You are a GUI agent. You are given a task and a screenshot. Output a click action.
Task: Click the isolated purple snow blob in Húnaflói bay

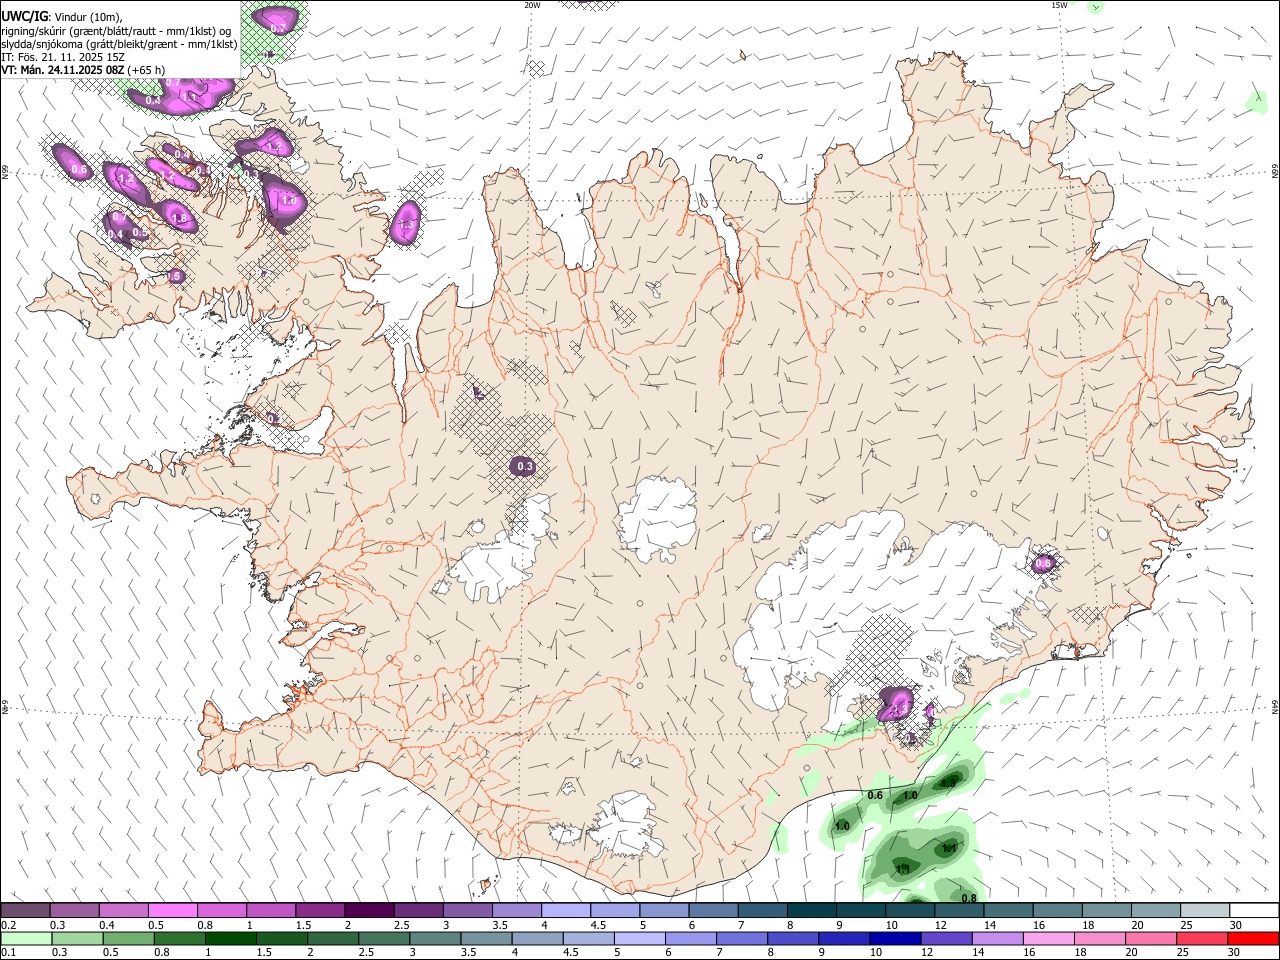click(407, 223)
